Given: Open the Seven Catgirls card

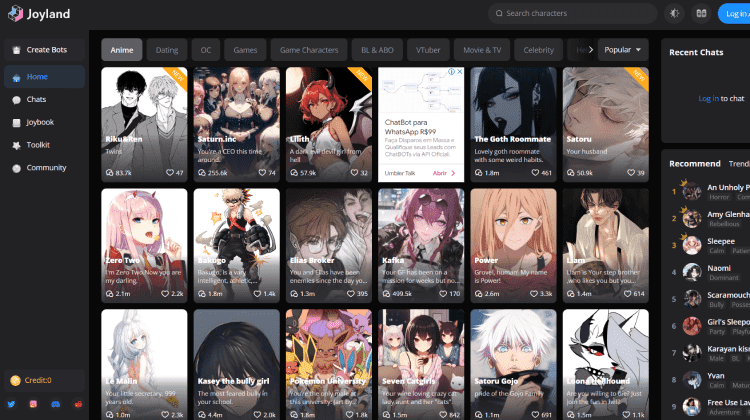Looking at the screenshot, I should click(421, 365).
